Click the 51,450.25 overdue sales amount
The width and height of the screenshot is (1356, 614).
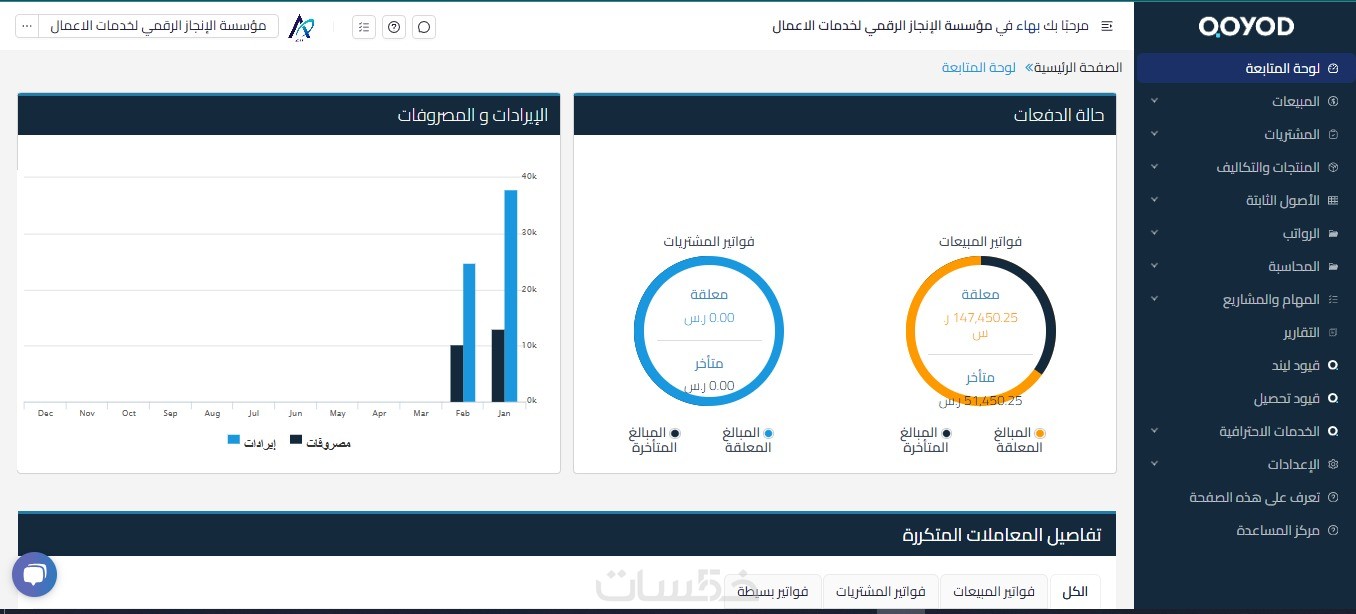tap(981, 400)
